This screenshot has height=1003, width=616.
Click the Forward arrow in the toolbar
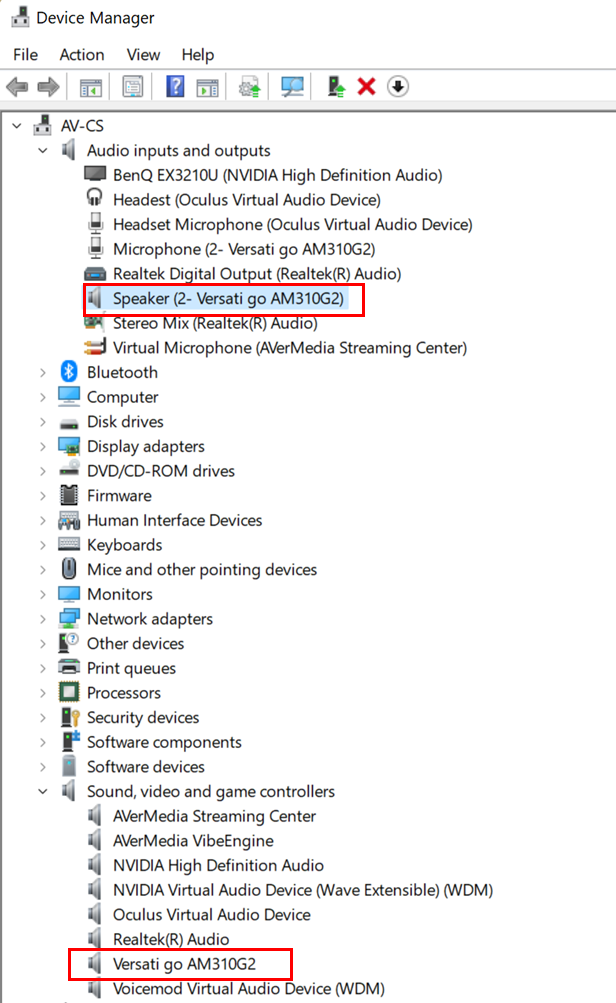click(47, 87)
